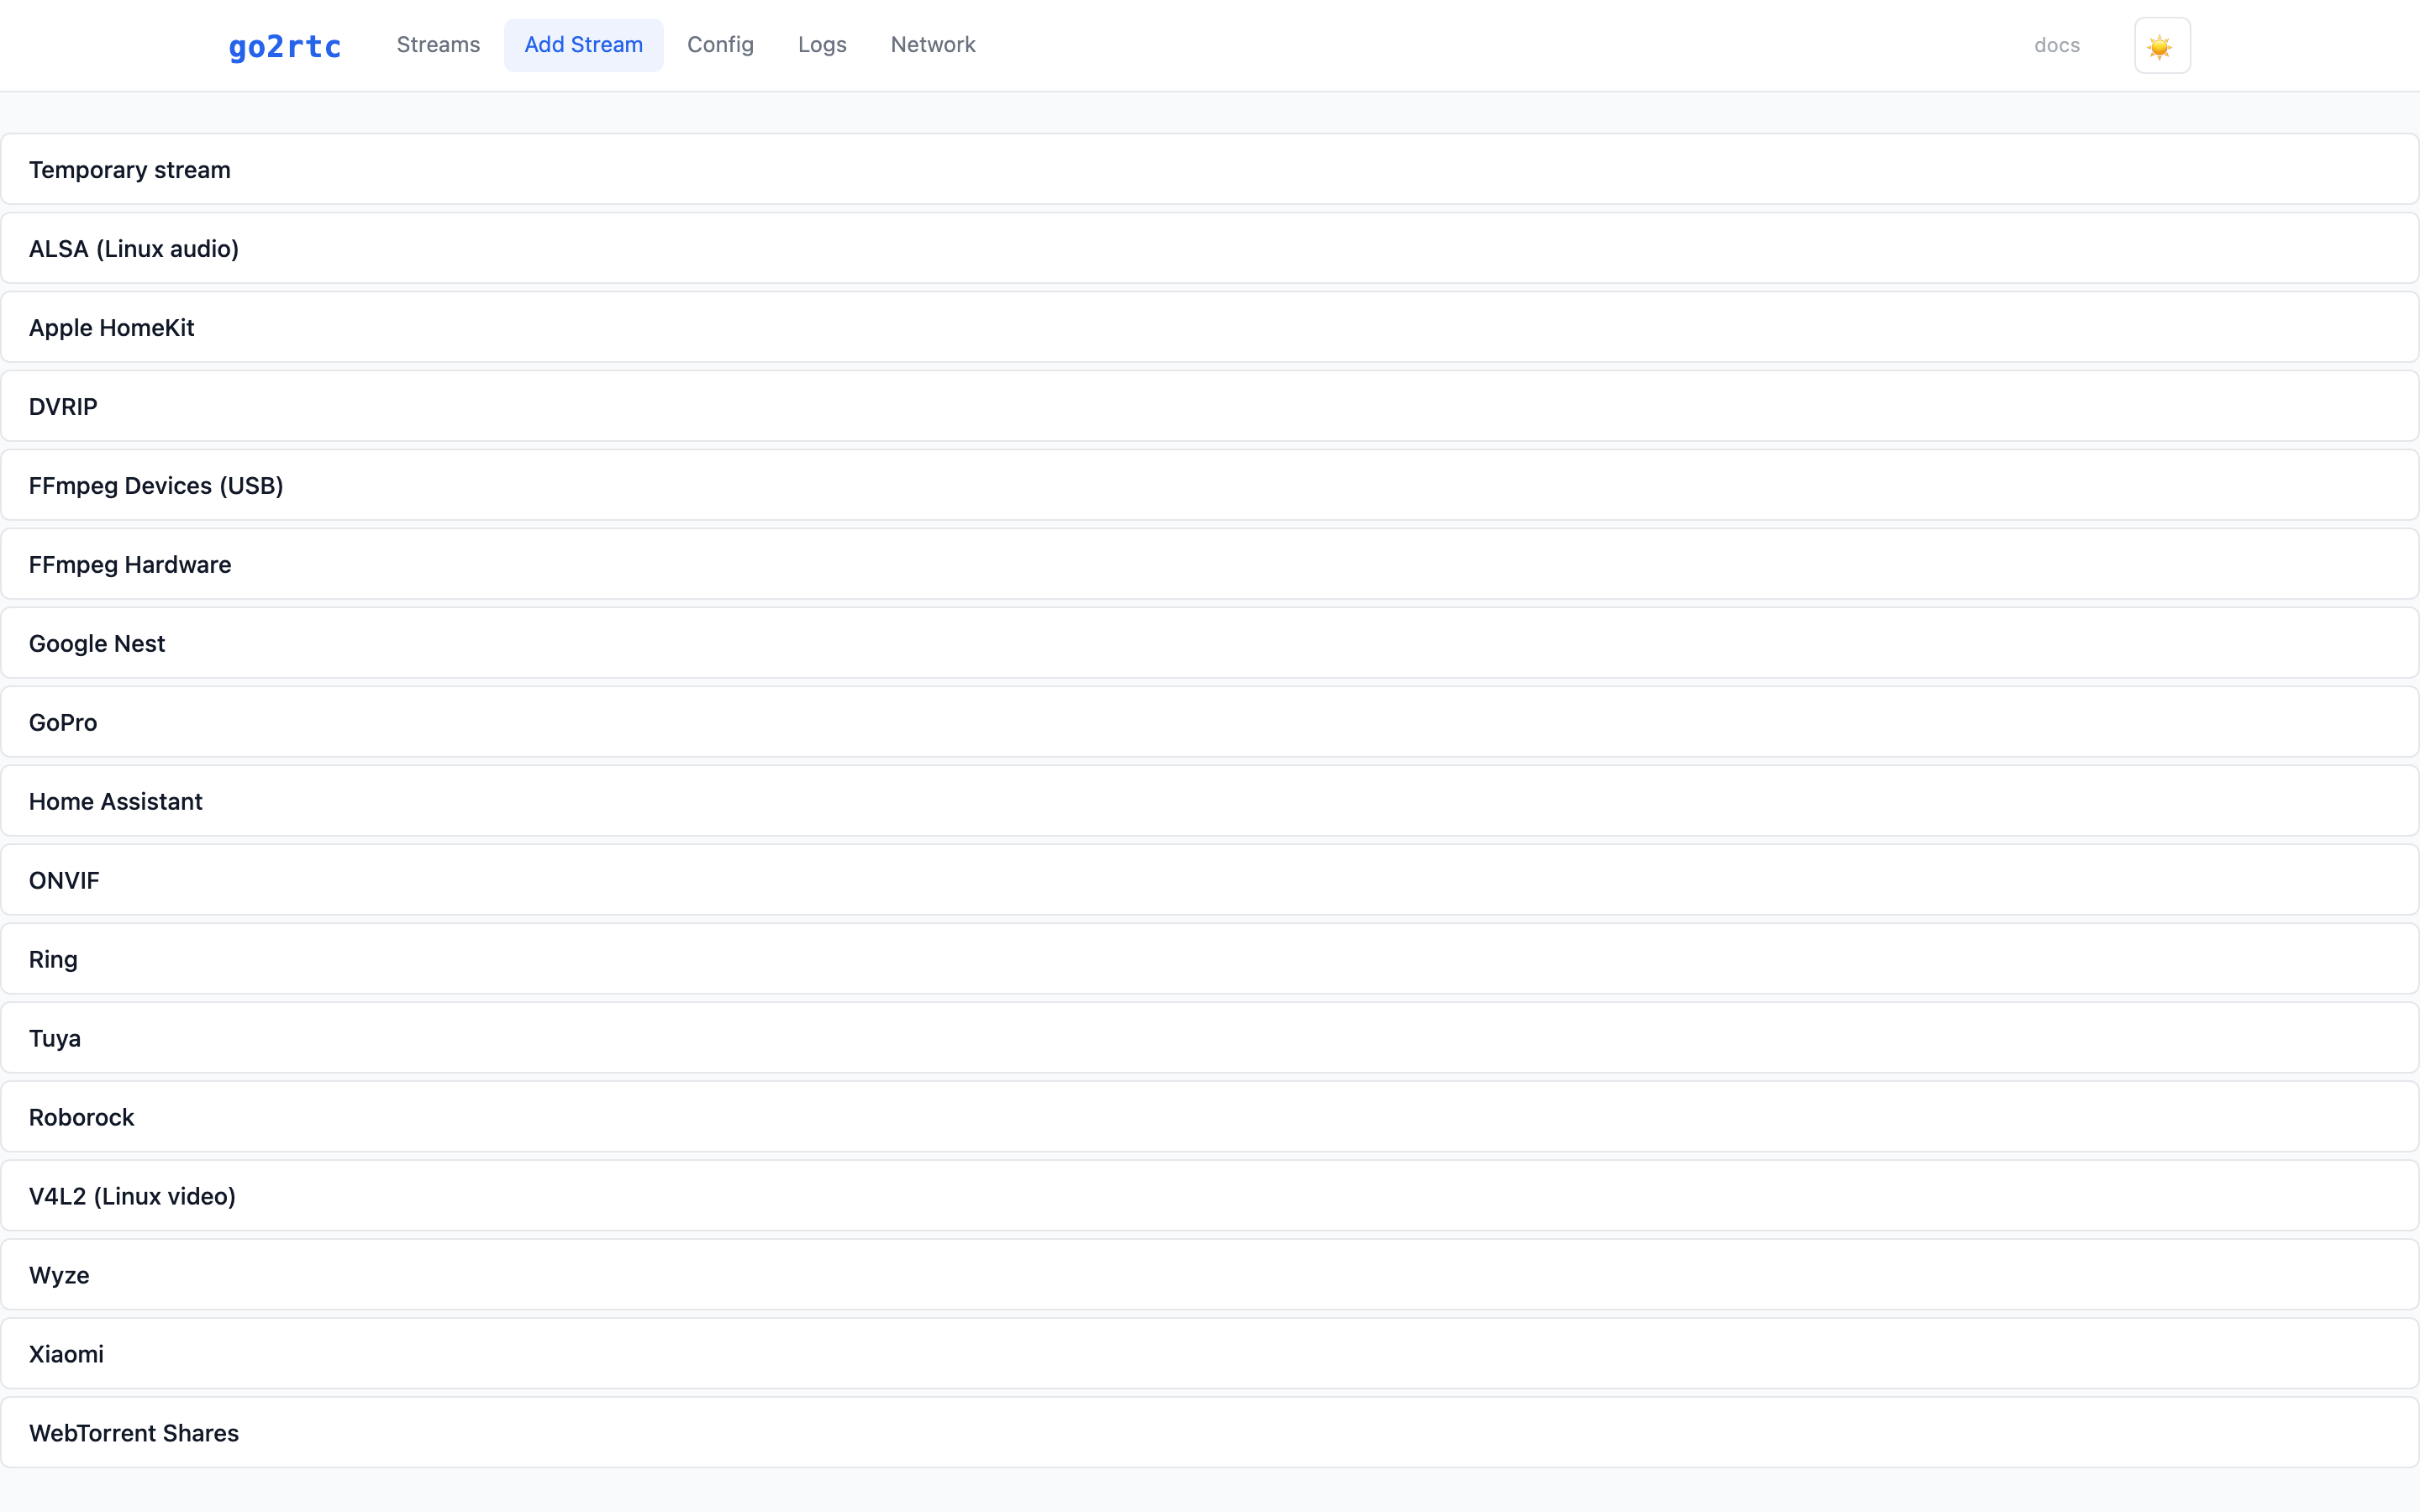The height and width of the screenshot is (1512, 2420).
Task: Open the Logs tab
Action: click(822, 45)
